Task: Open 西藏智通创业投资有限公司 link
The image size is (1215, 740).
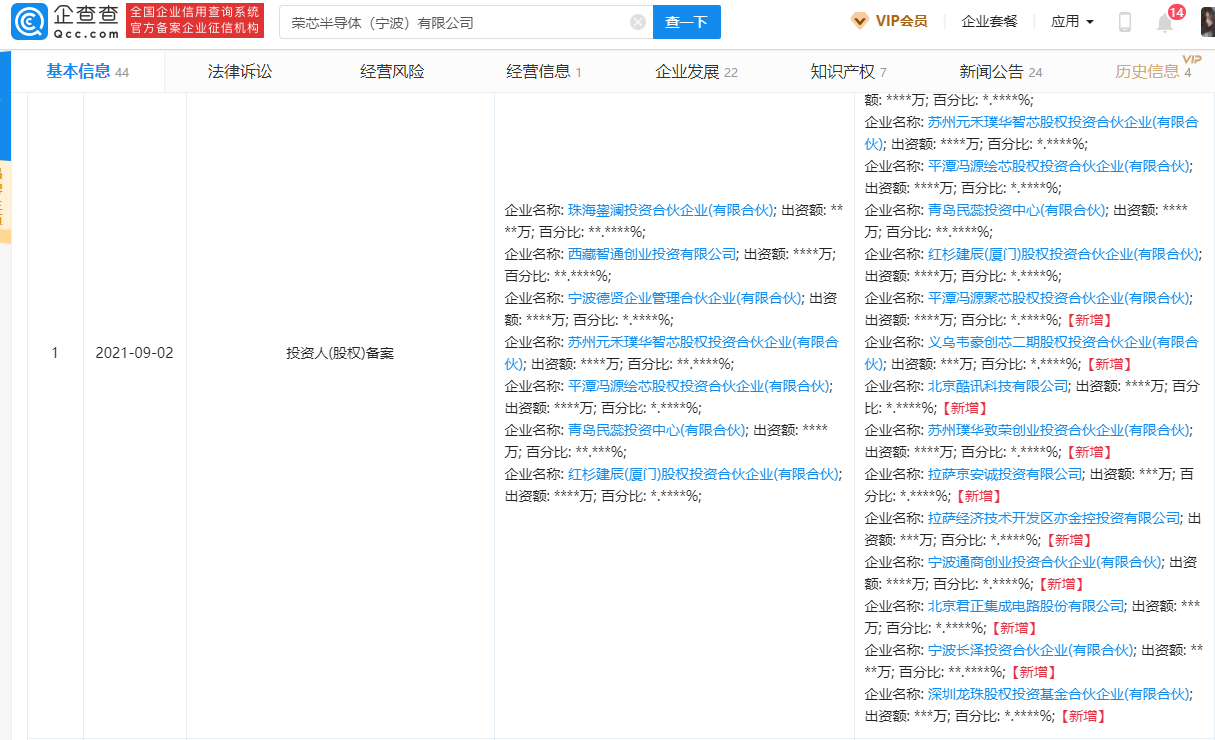Action: tap(652, 254)
